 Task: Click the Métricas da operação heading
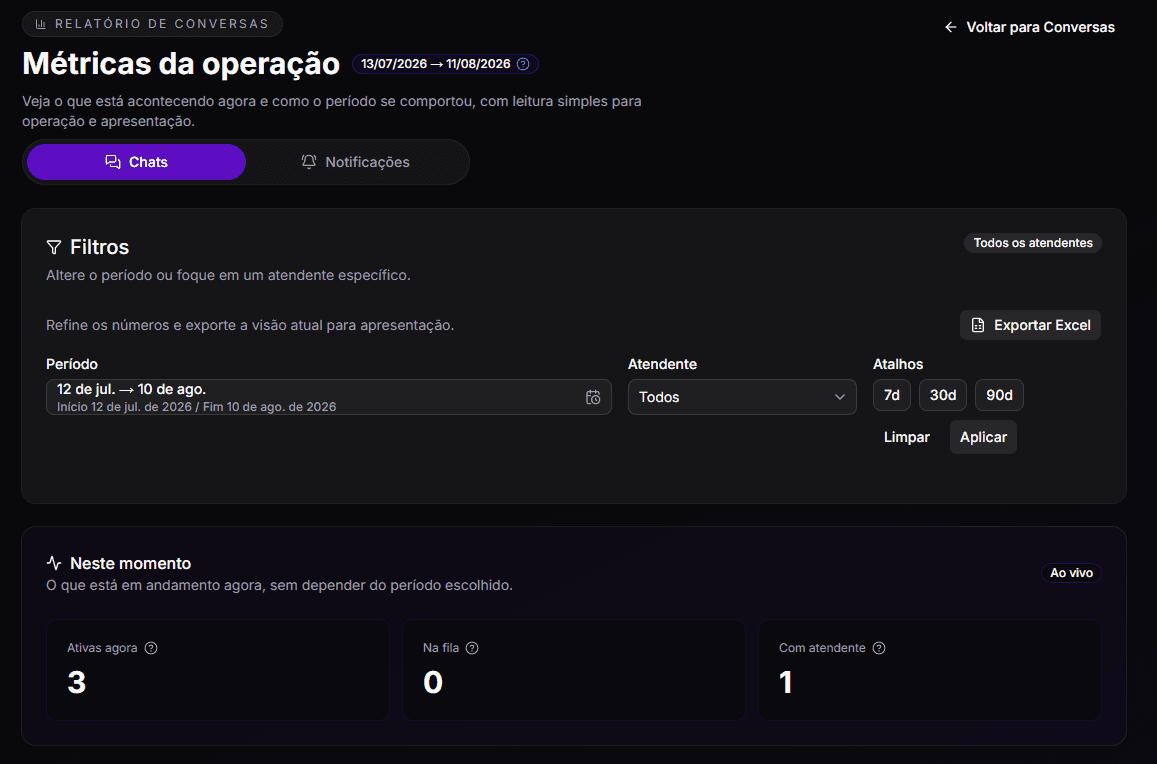[181, 64]
